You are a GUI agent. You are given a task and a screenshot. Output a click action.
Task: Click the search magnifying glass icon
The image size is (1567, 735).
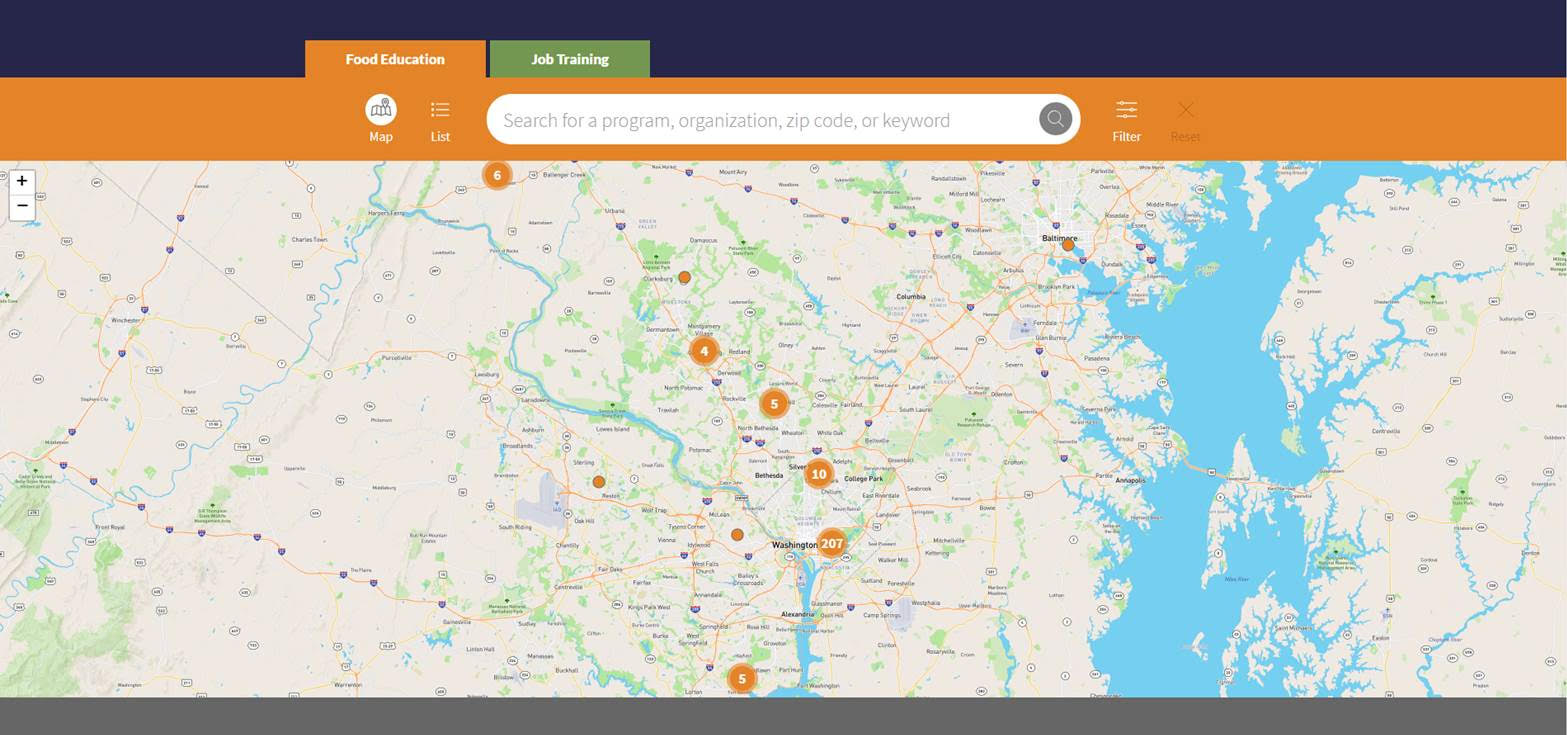coord(1054,118)
